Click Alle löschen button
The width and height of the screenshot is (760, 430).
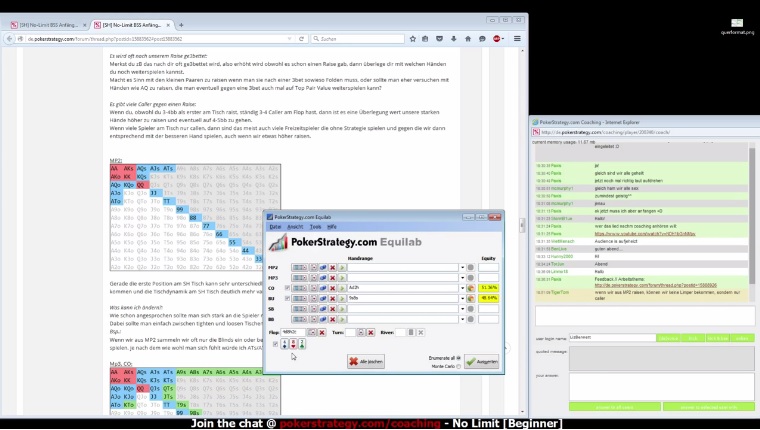point(366,361)
